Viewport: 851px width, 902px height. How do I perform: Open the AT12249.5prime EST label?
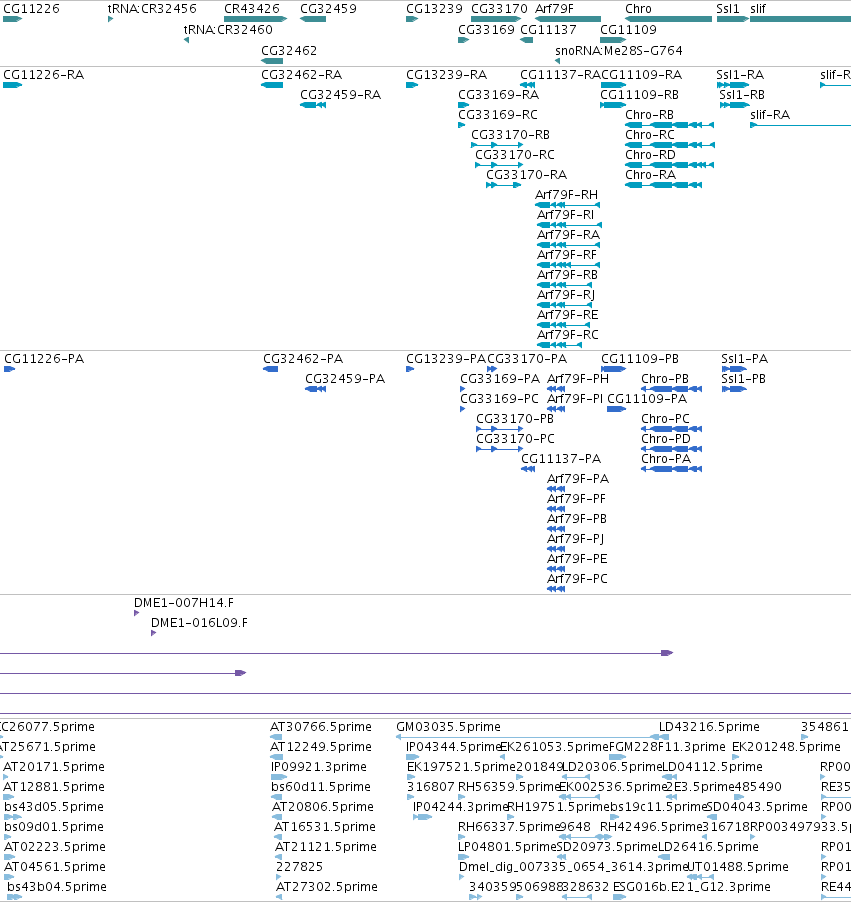[x=320, y=747]
